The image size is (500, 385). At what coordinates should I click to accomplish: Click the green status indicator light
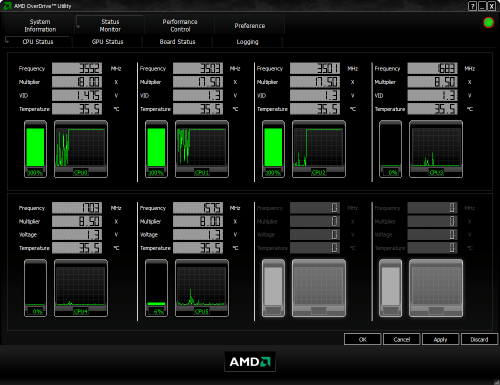pyautogui.click(x=488, y=23)
